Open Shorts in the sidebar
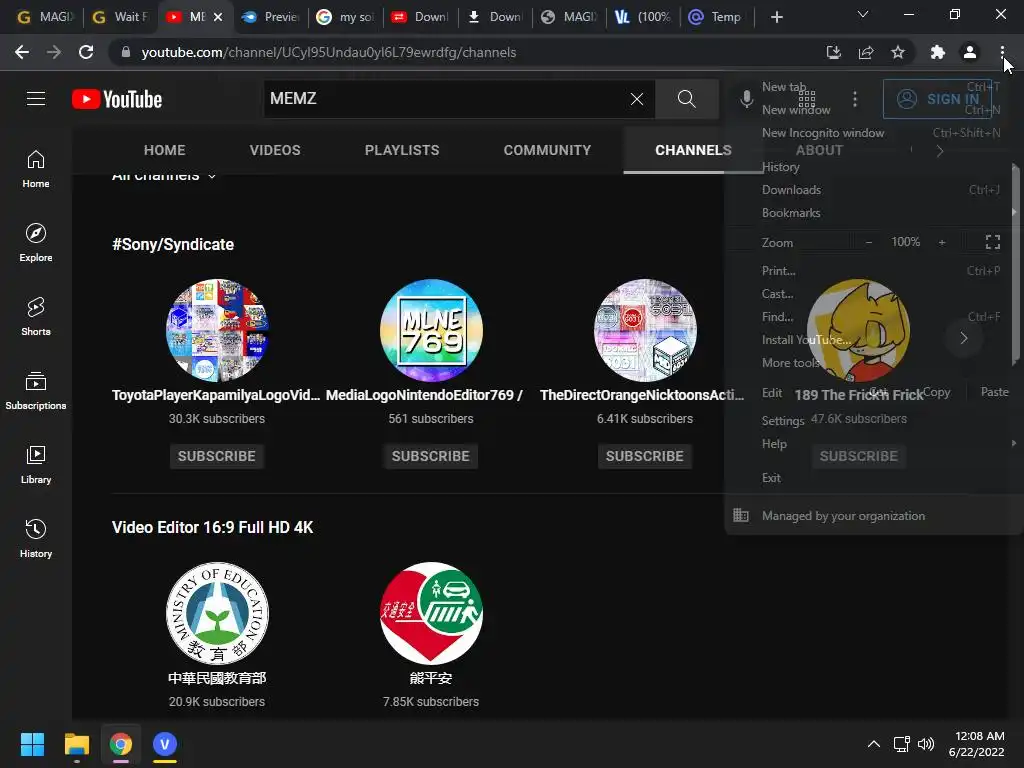Screen dimensions: 1024x768 click(36, 316)
